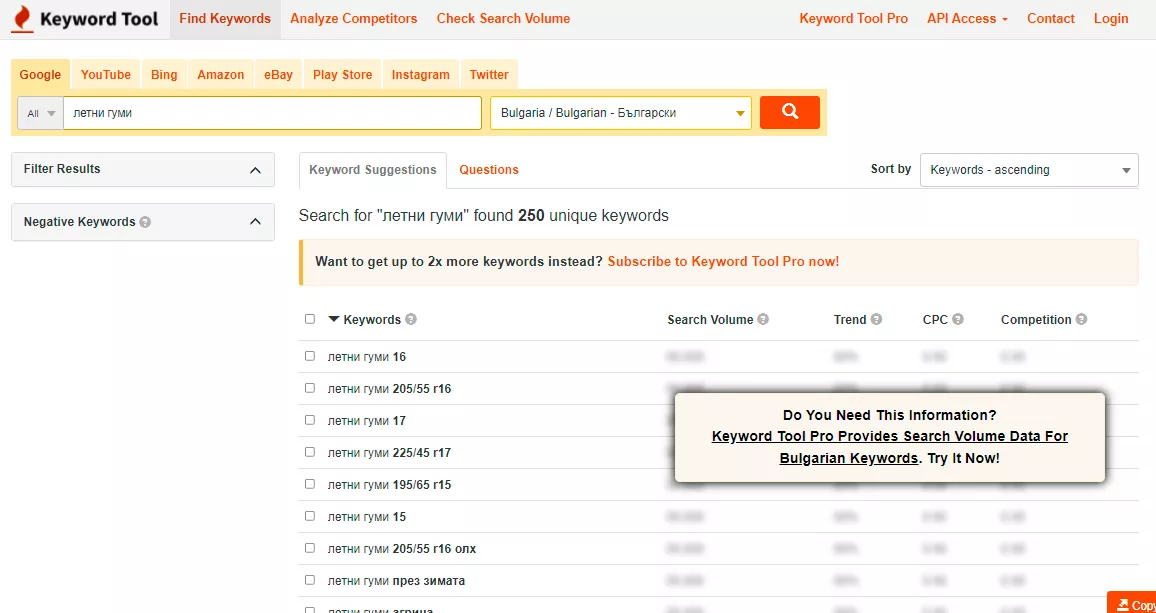This screenshot has height=613, width=1156.
Task: Click help icon beside Search Volume header
Action: 763,319
